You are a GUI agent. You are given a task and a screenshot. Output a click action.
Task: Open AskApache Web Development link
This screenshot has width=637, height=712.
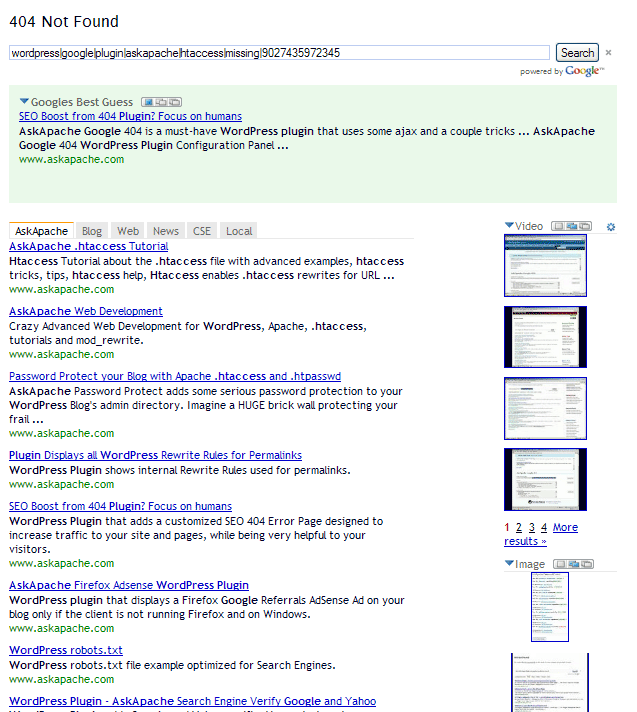click(86, 311)
